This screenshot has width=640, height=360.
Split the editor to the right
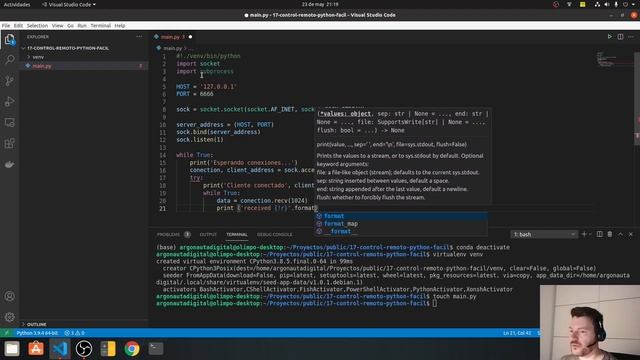click(620, 37)
